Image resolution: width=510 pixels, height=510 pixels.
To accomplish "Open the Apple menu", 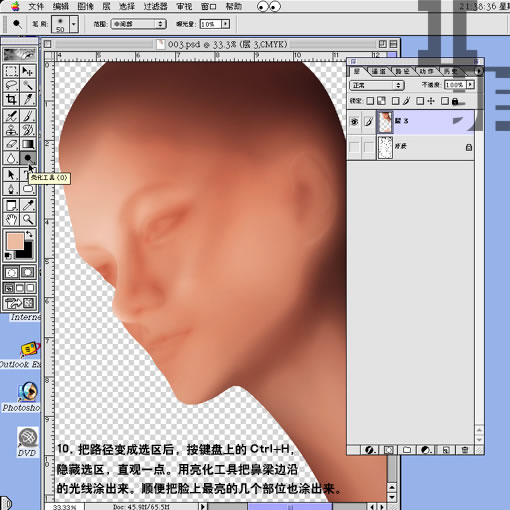I will [x=15, y=6].
